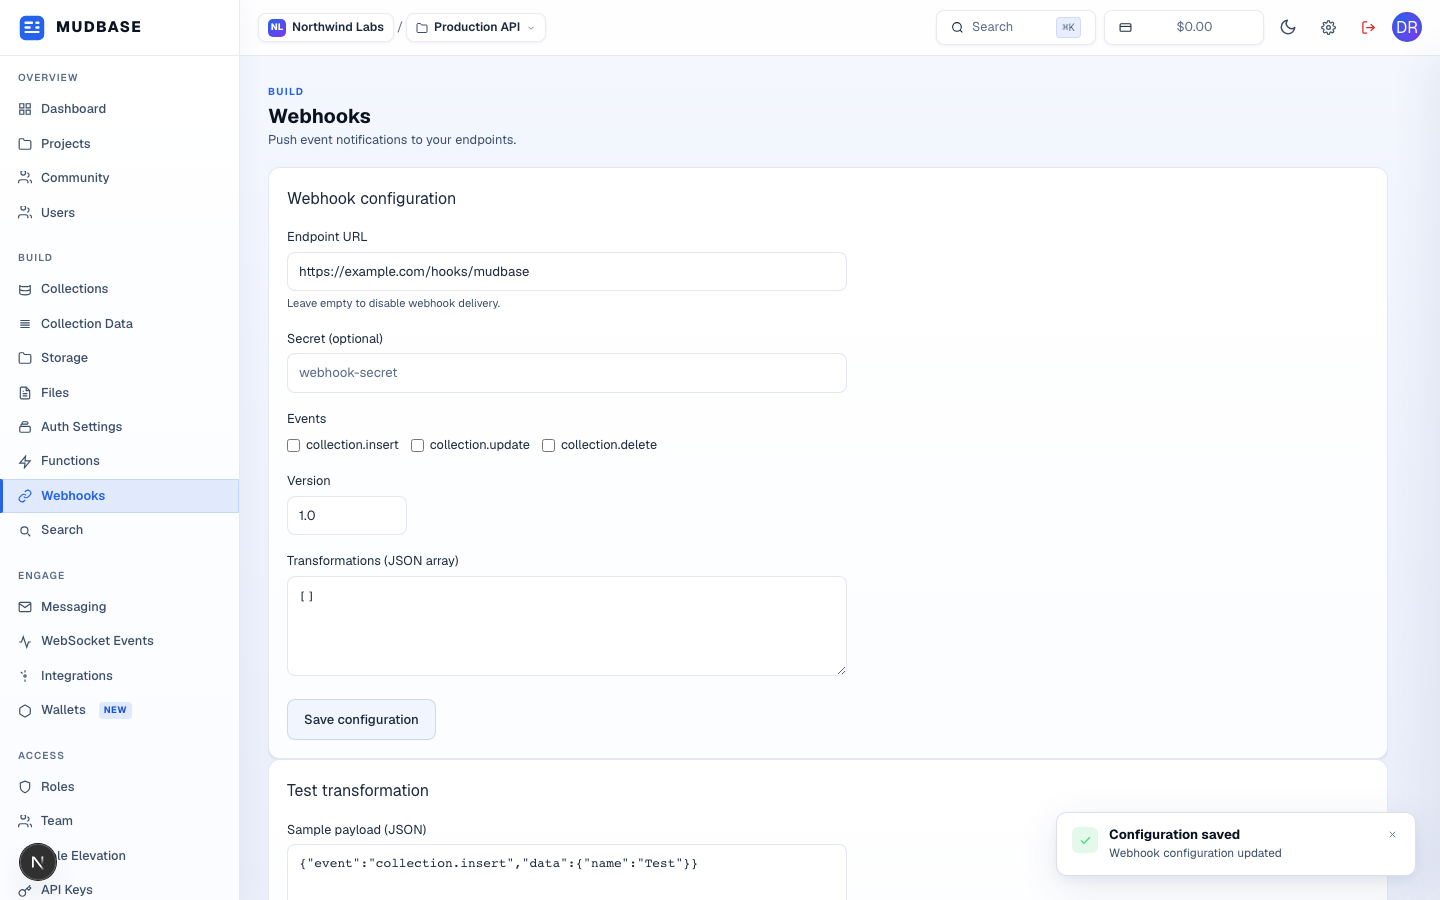Click the red logout icon
Image resolution: width=1440 pixels, height=900 pixels.
[1368, 27]
